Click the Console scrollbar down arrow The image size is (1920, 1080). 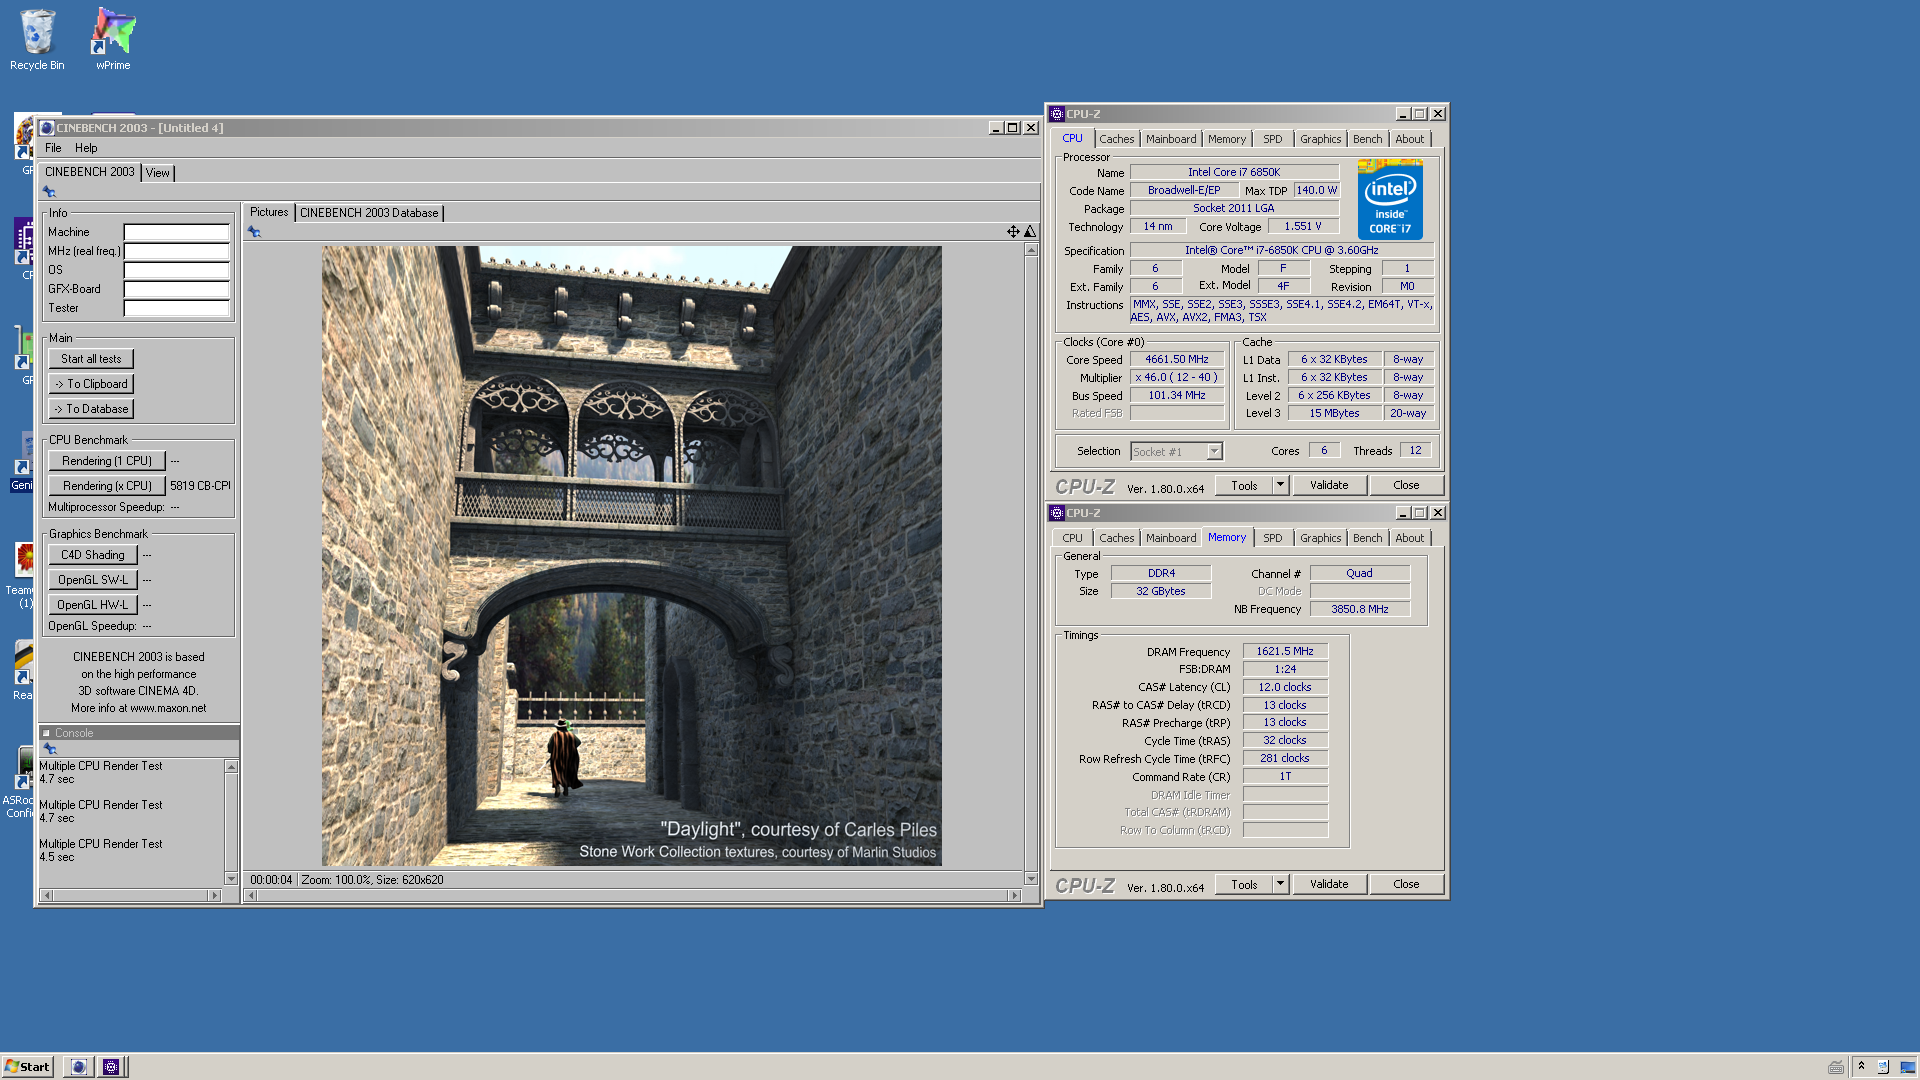231,879
